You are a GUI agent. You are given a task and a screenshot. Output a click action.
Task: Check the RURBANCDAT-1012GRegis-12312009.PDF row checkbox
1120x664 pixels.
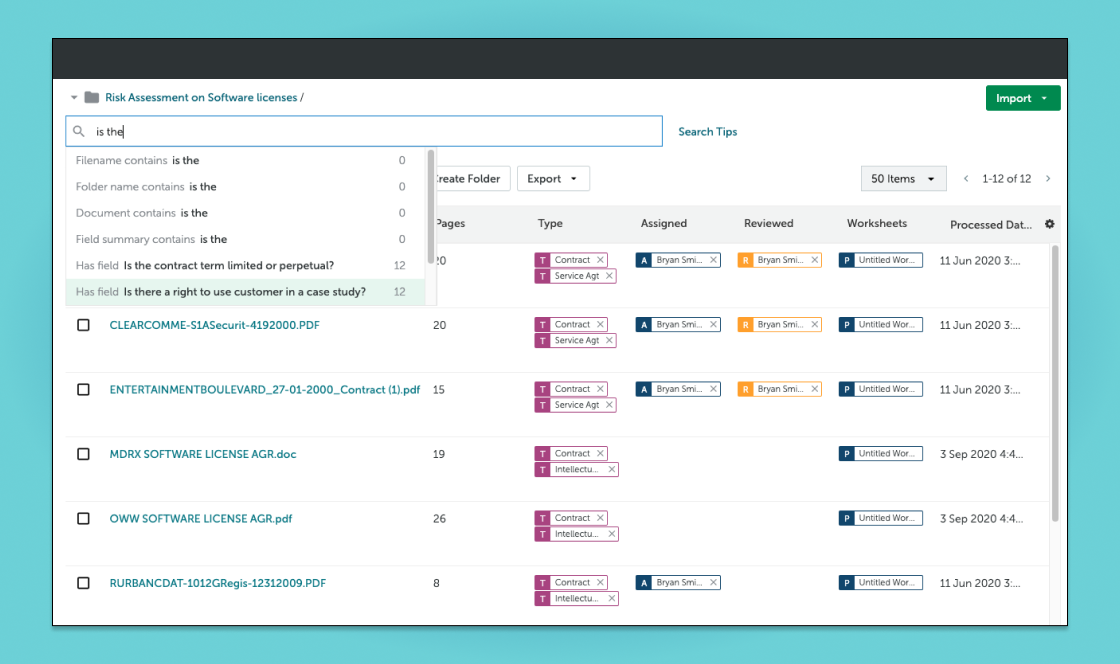pos(84,583)
